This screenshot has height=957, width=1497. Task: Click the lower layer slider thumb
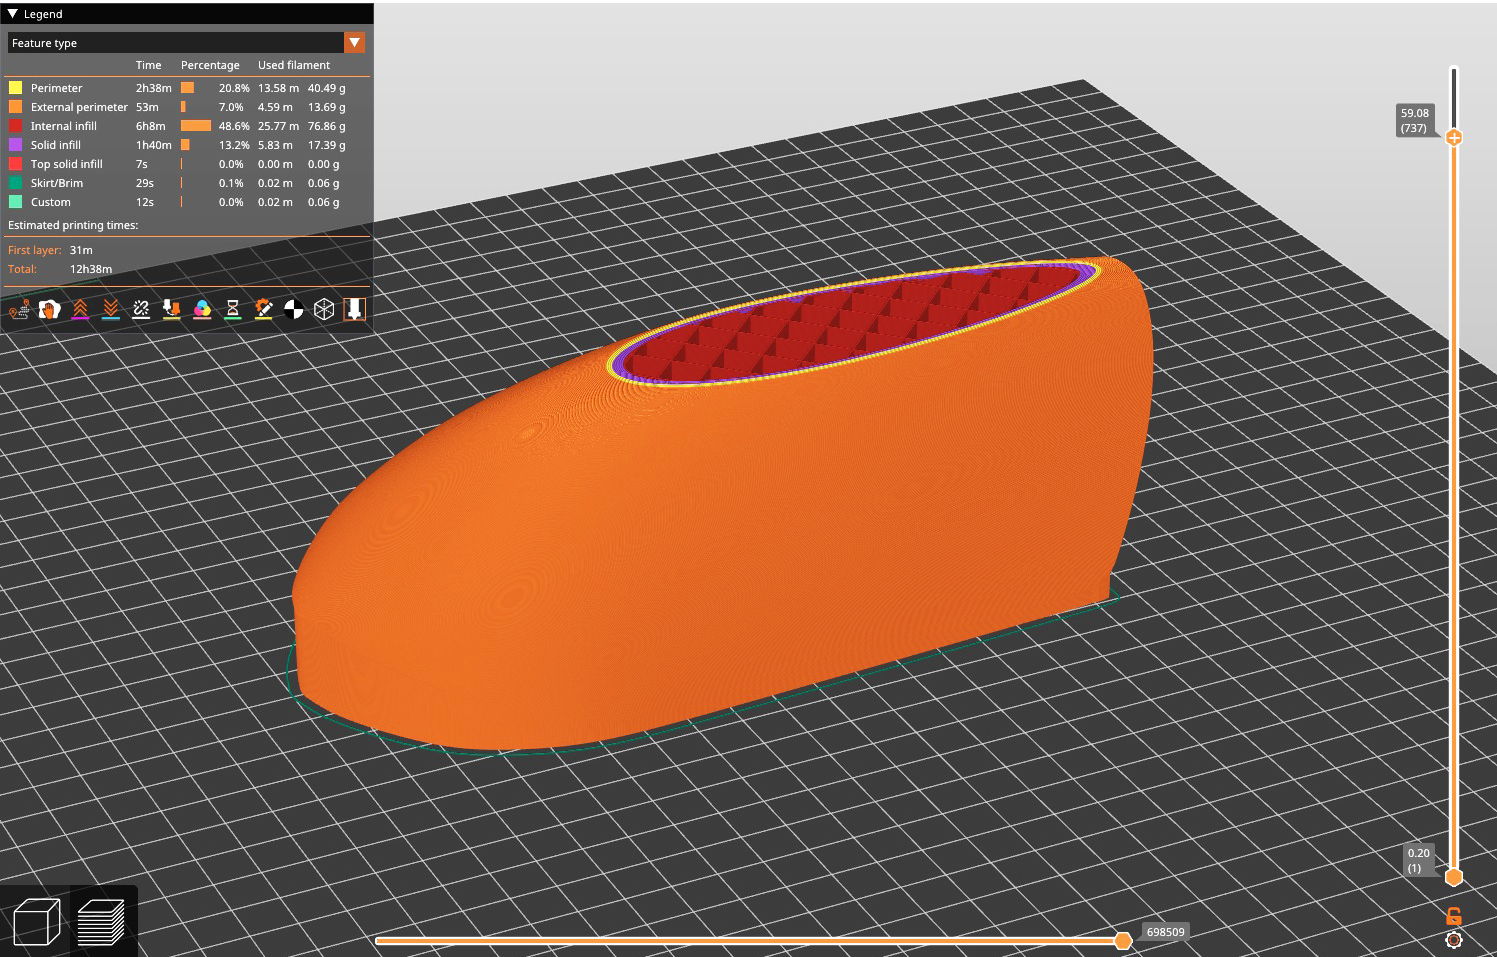pos(1454,877)
